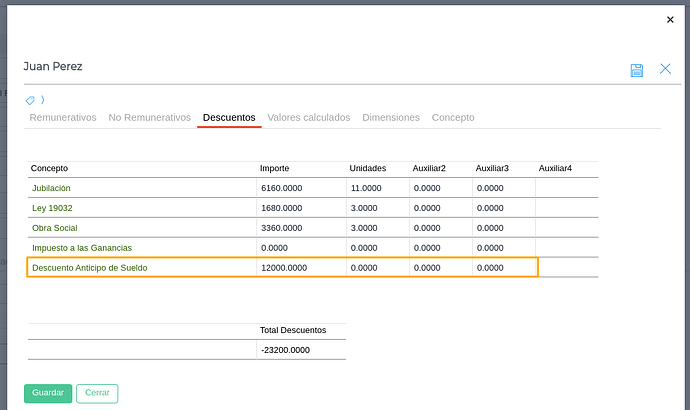Click the Obra Social Unidades cell

(x=376, y=228)
